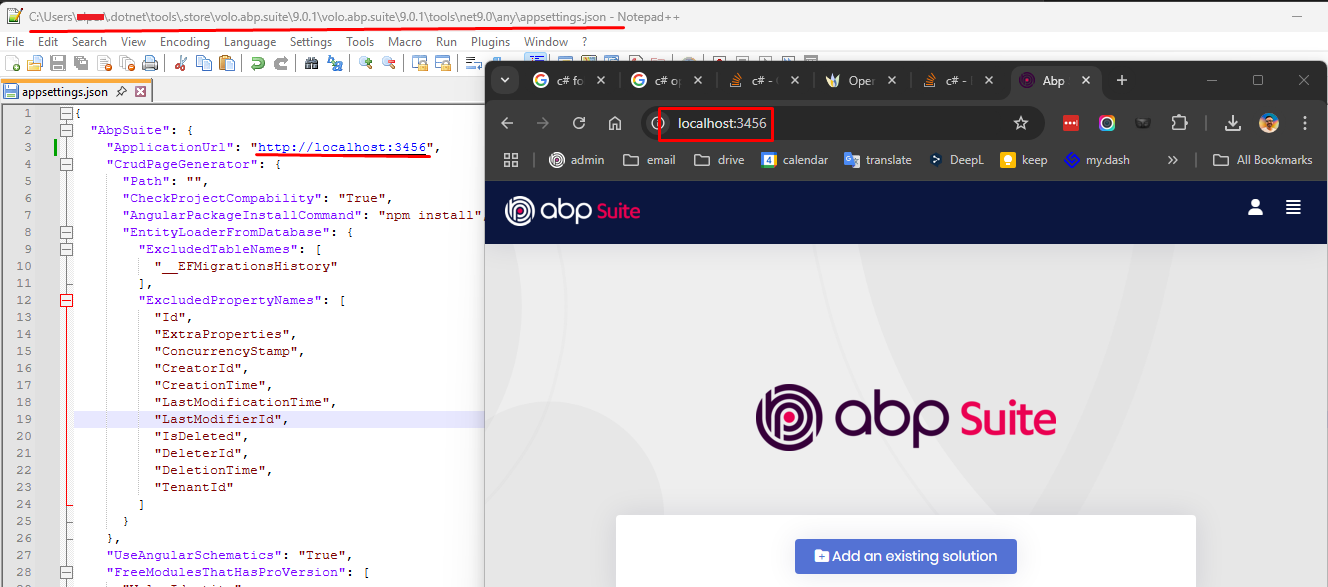Image resolution: width=1328 pixels, height=587 pixels.
Task: Open the Chrome three-dot menu
Action: click(1305, 123)
